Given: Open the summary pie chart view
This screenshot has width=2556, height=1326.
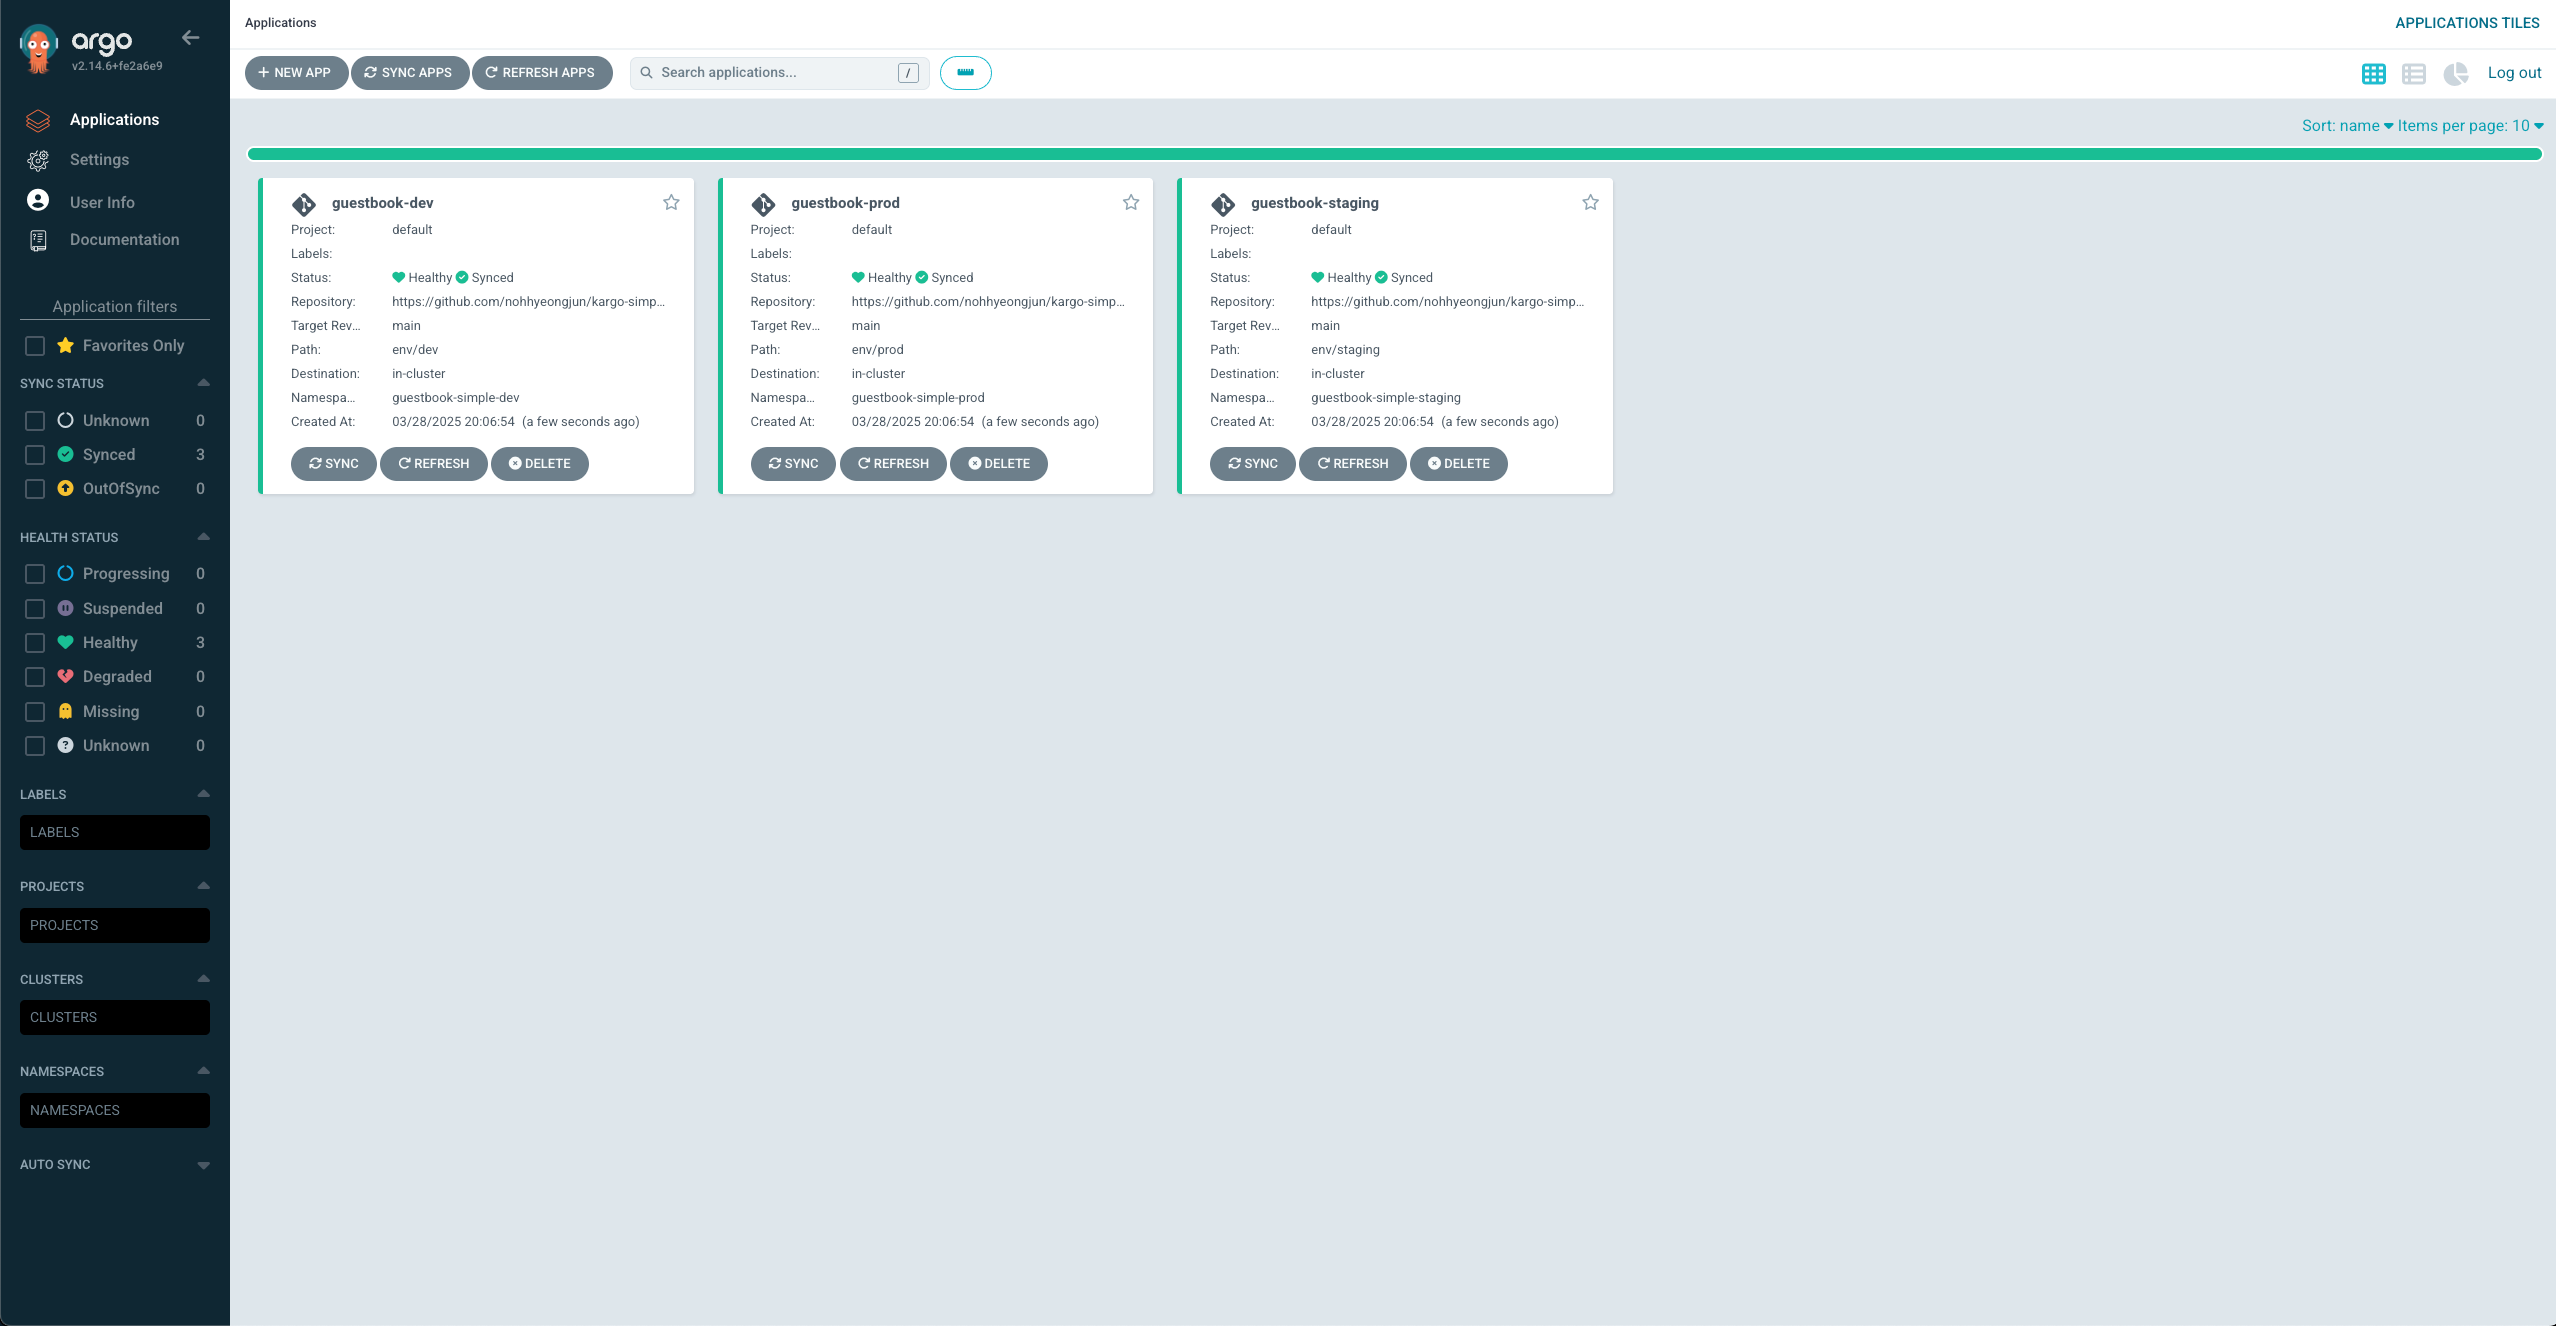Looking at the screenshot, I should pyautogui.click(x=2455, y=73).
